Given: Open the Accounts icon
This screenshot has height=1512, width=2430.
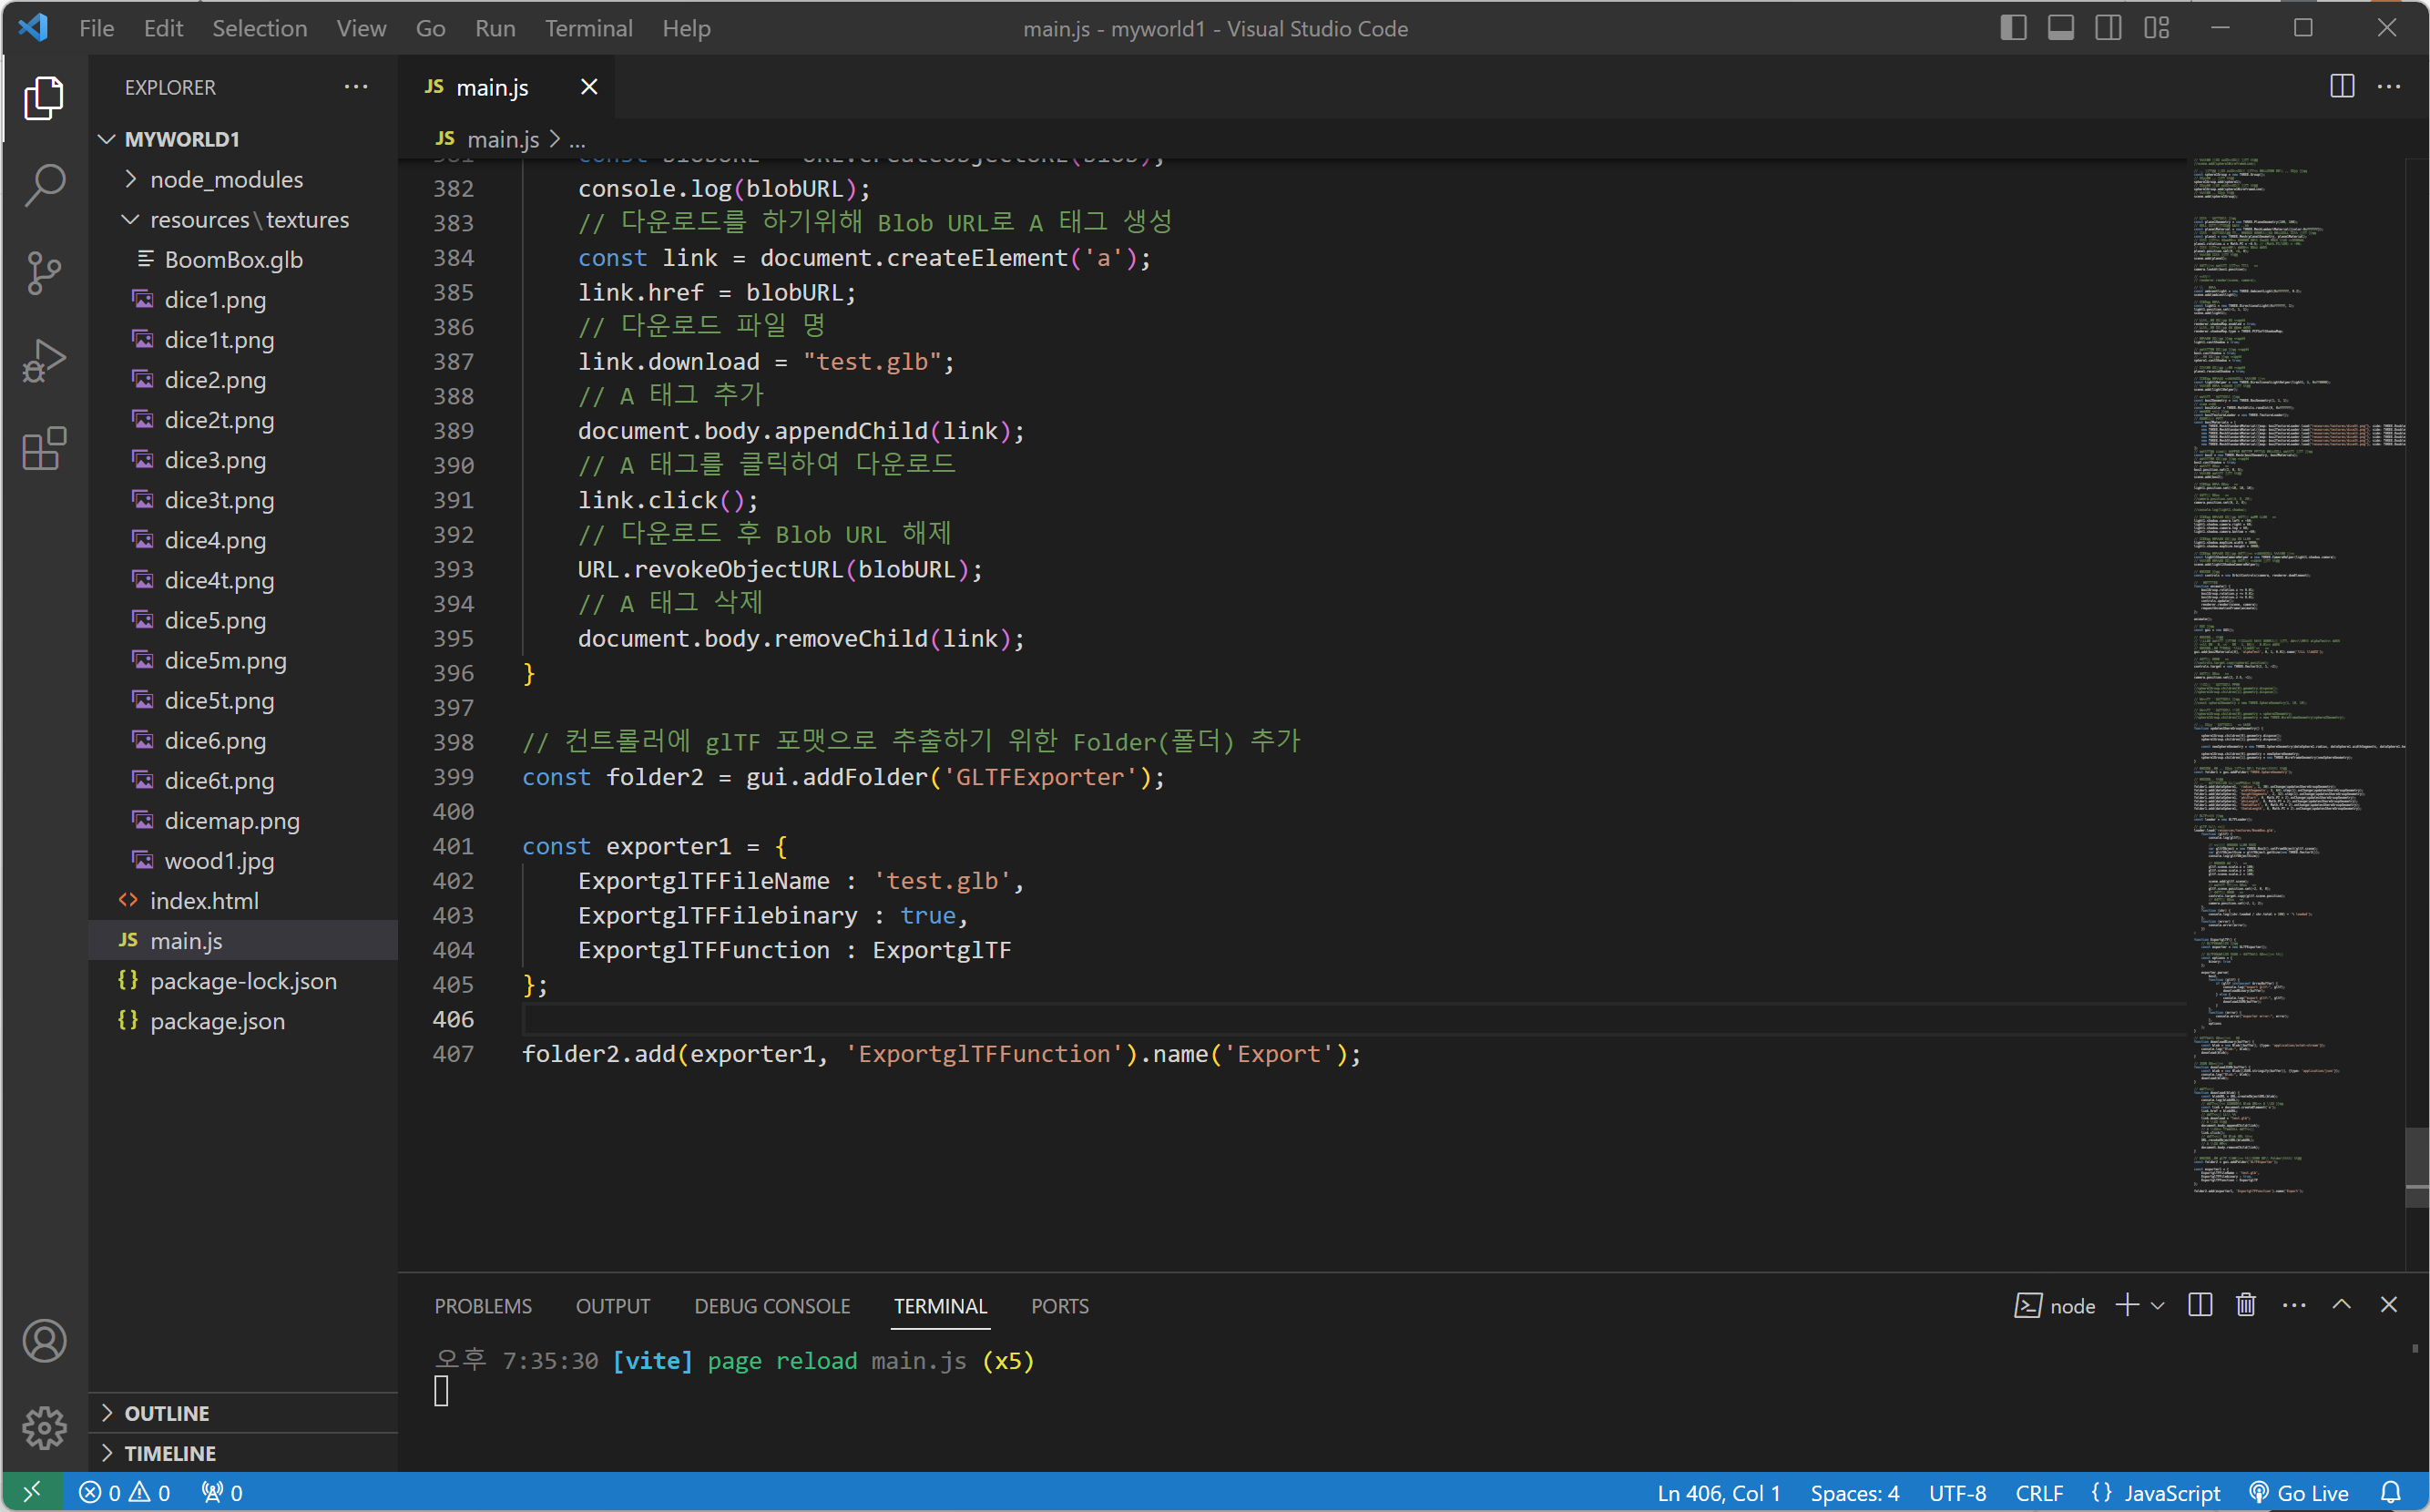Looking at the screenshot, I should [44, 1340].
